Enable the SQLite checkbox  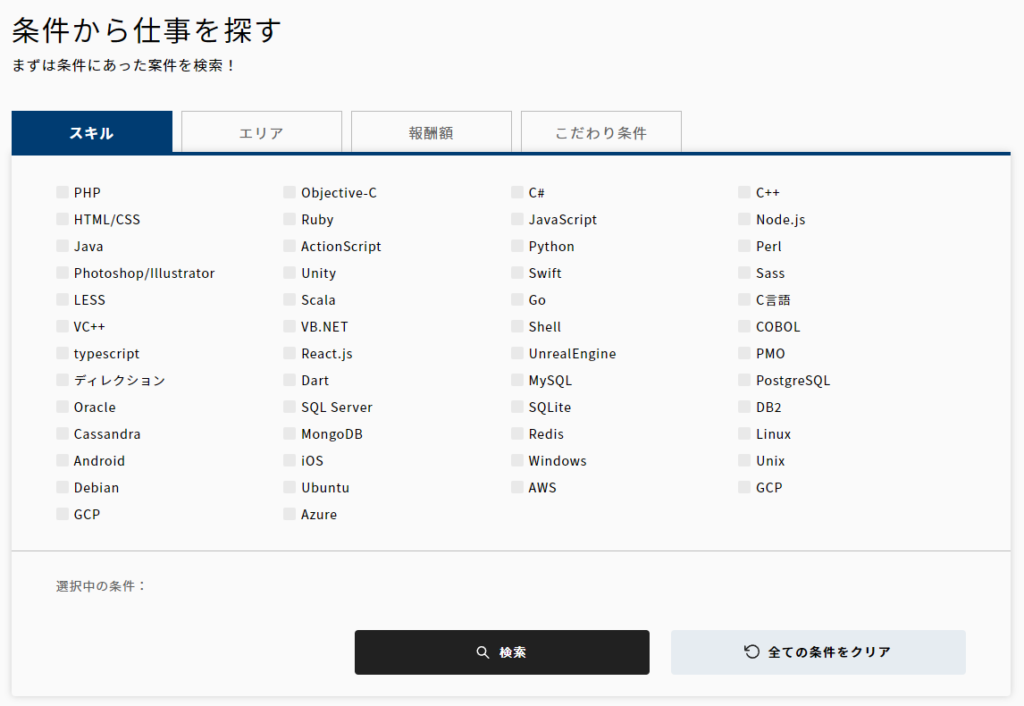pos(517,406)
